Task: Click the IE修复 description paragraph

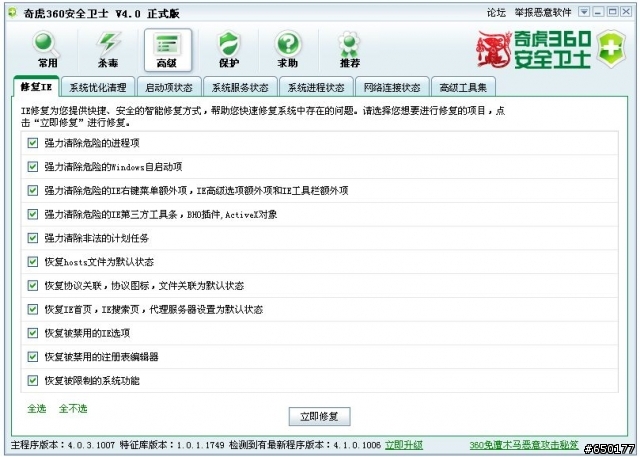Action: 263,116
